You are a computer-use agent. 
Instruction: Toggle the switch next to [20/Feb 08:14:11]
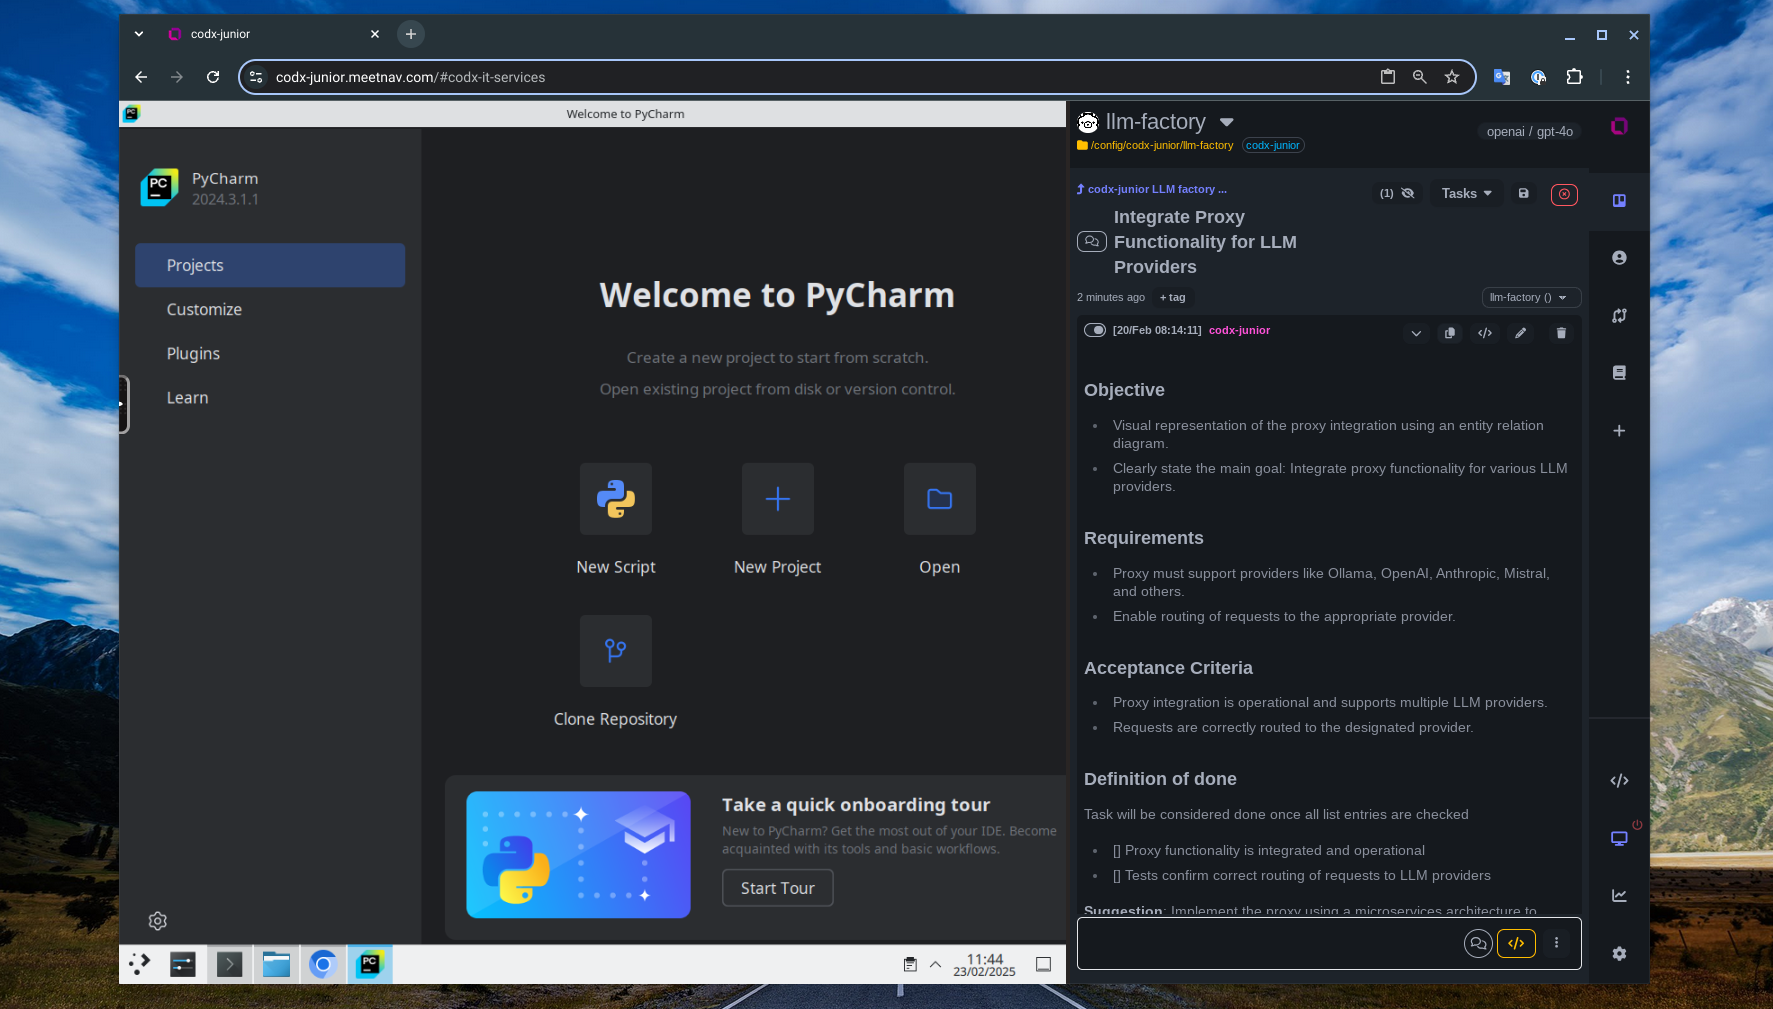pyautogui.click(x=1095, y=330)
